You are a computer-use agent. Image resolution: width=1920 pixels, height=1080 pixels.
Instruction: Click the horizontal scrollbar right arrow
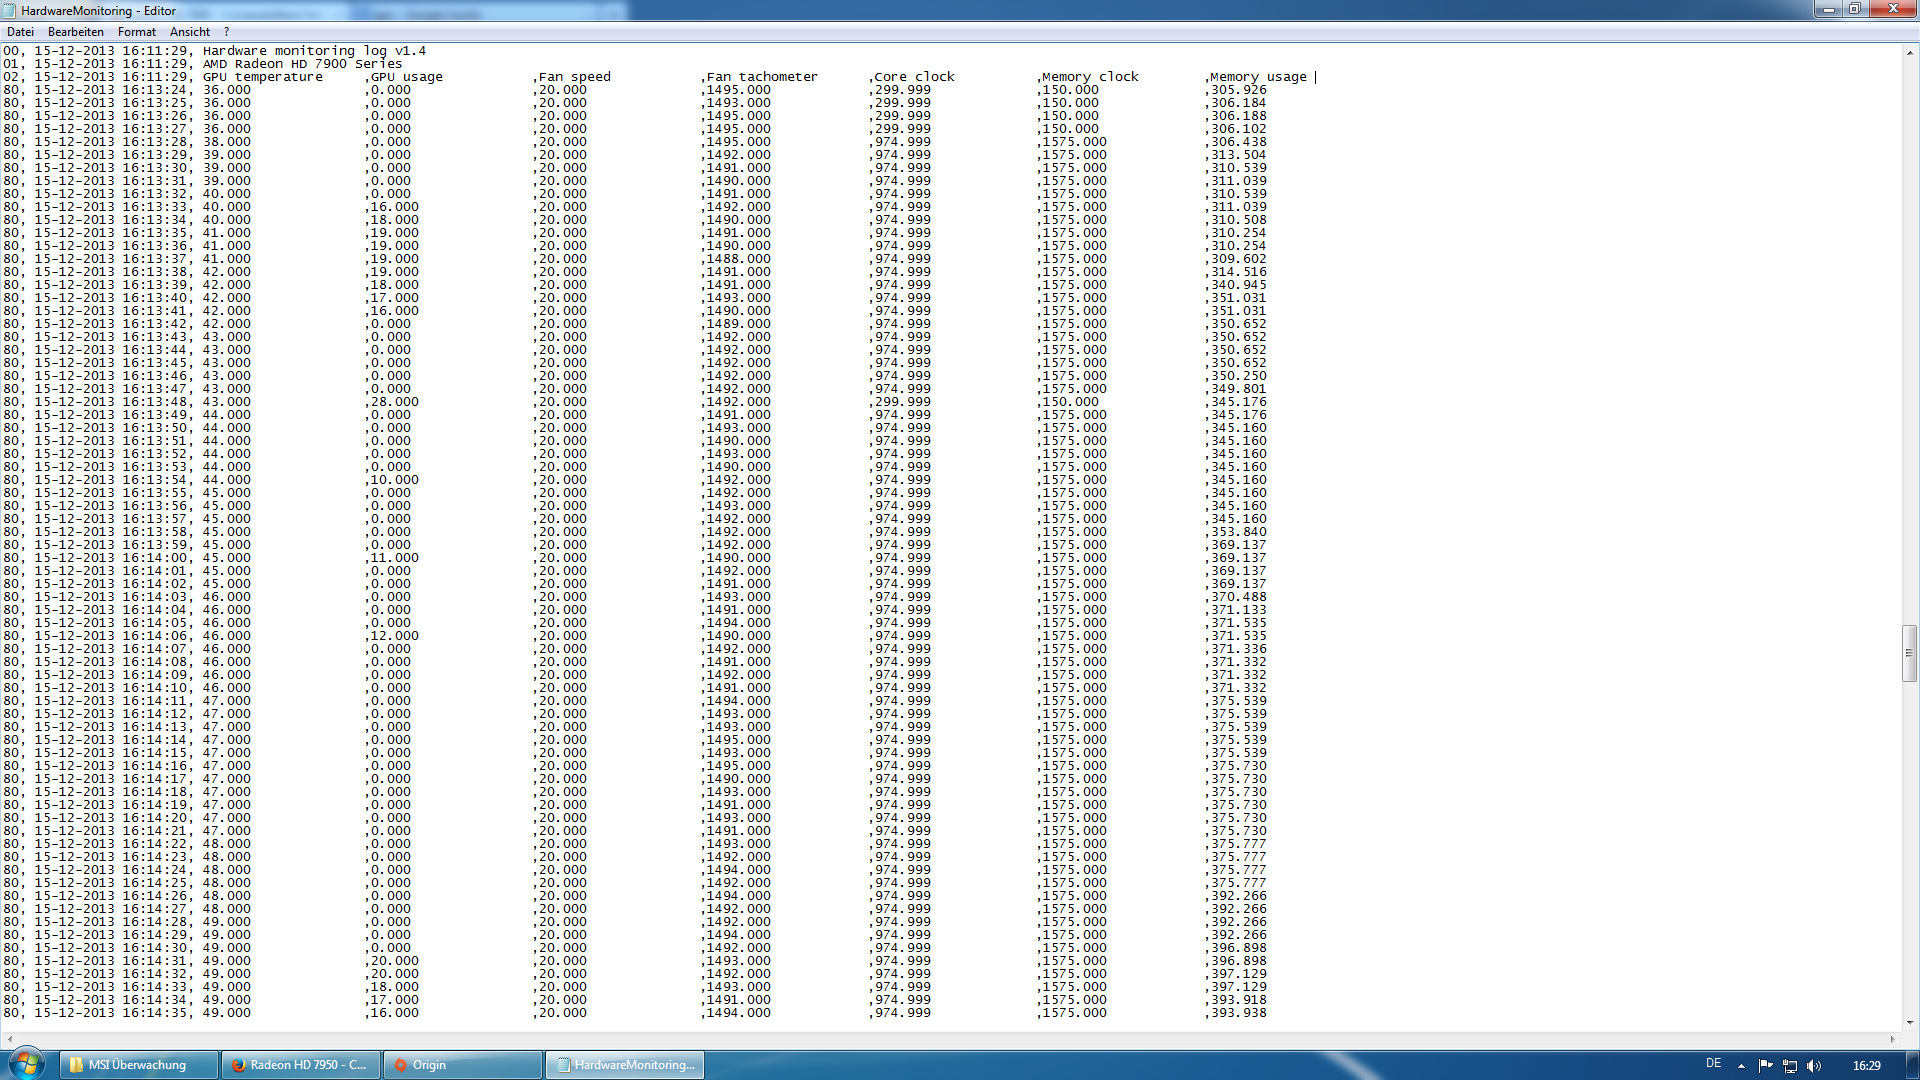tap(1893, 1039)
